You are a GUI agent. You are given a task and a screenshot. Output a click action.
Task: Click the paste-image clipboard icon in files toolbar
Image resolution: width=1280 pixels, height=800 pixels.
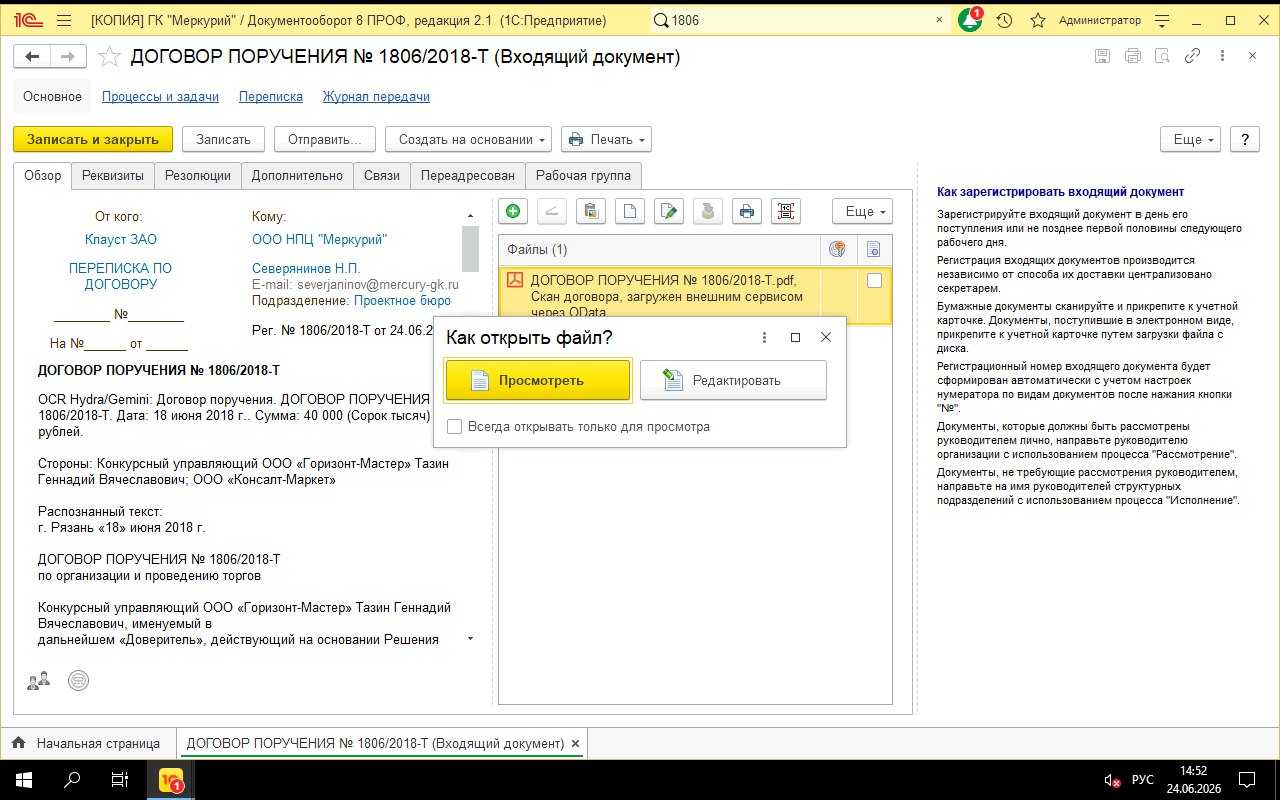click(591, 211)
